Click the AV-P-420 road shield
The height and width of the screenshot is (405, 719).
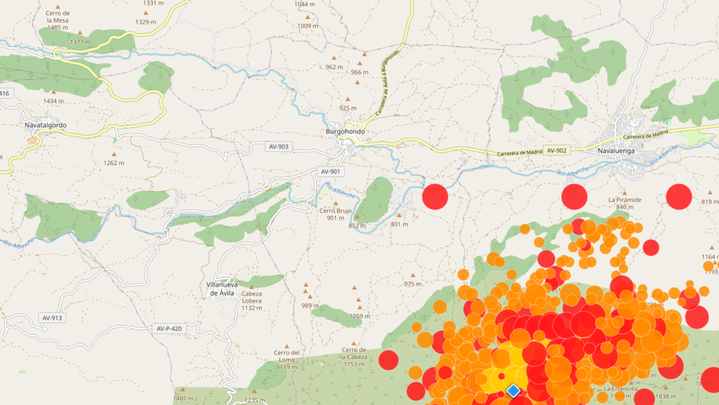(x=169, y=328)
